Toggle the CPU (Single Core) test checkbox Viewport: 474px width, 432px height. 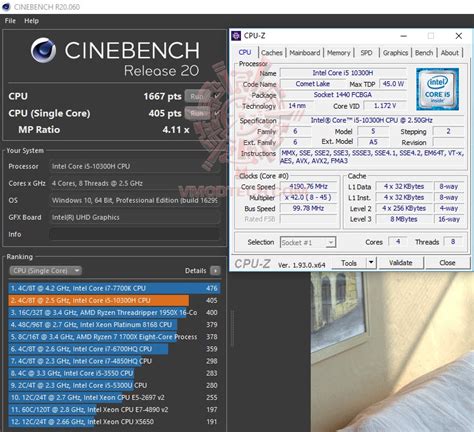click(x=217, y=113)
